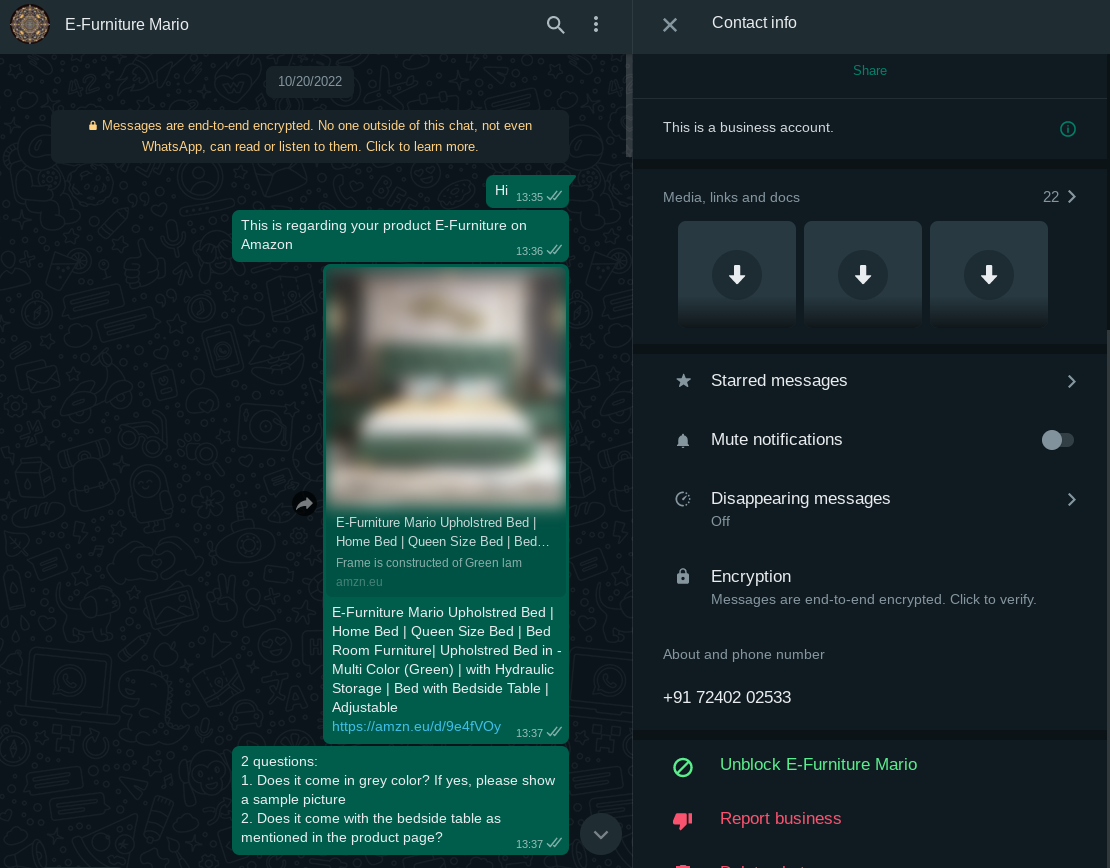This screenshot has width=1110, height=868.
Task: Click the thumbs-down report icon
Action: (x=682, y=821)
